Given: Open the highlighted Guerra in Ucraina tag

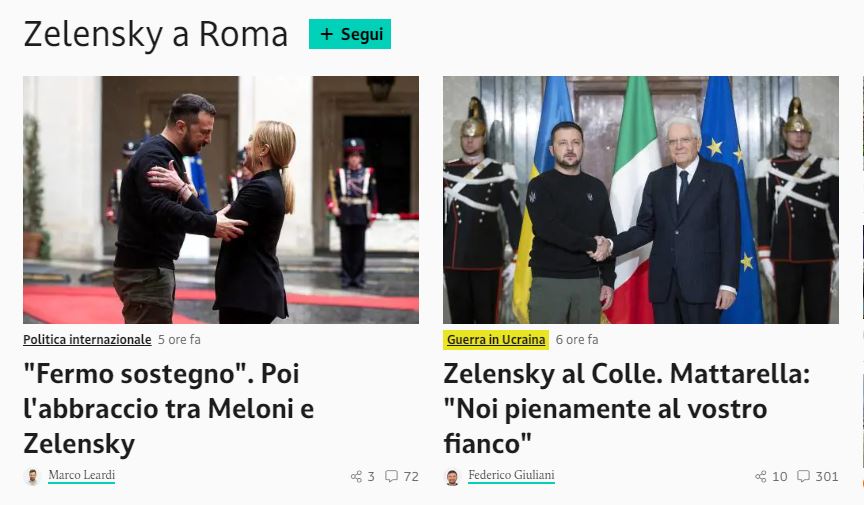Looking at the screenshot, I should pyautogui.click(x=496, y=340).
